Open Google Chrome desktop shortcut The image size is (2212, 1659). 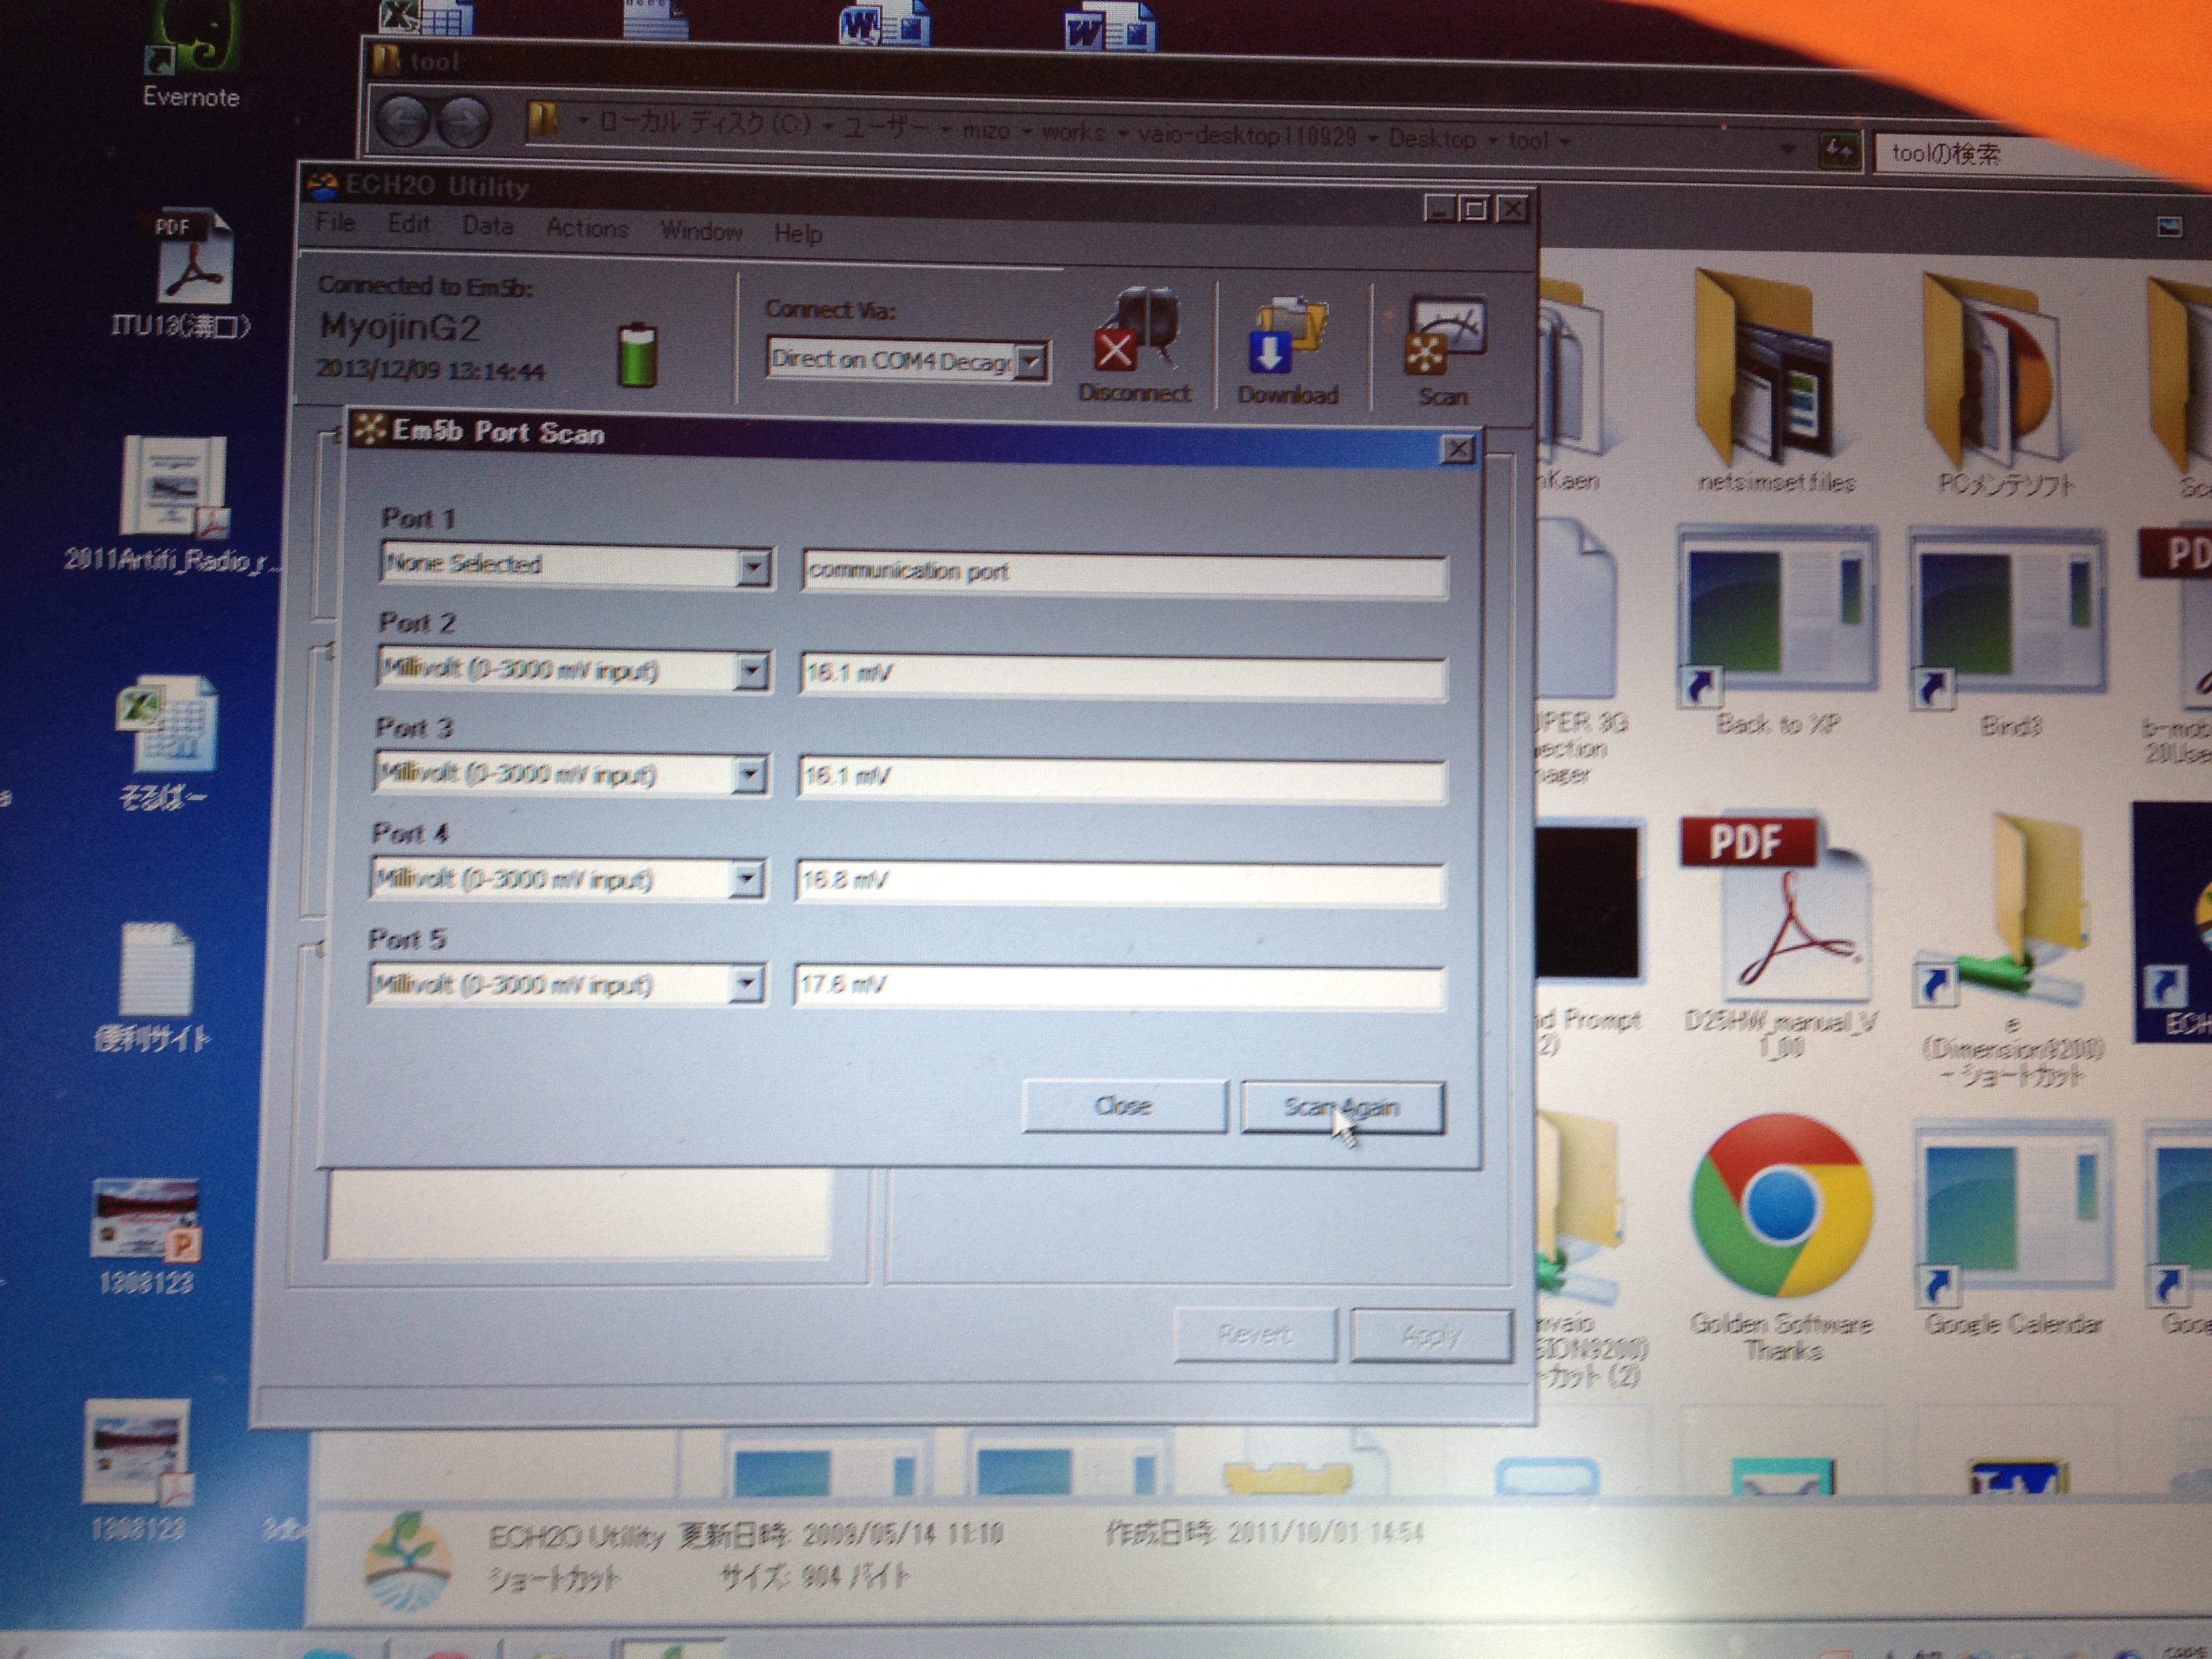click(1781, 1206)
